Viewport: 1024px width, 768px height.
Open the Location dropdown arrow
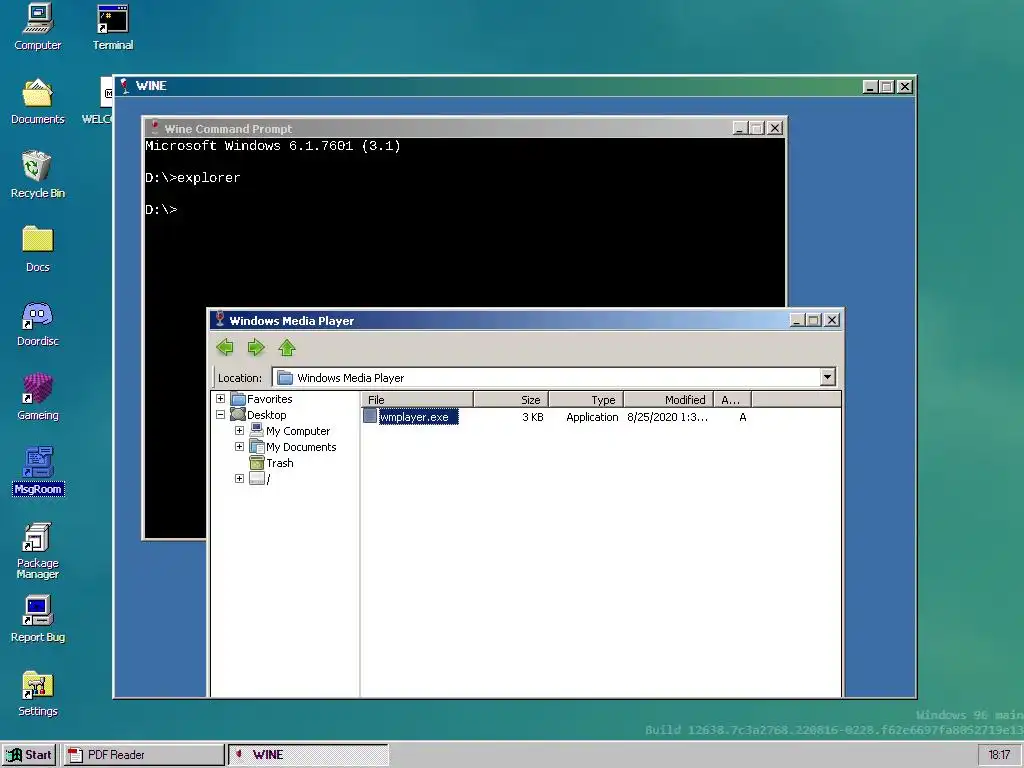(x=827, y=377)
